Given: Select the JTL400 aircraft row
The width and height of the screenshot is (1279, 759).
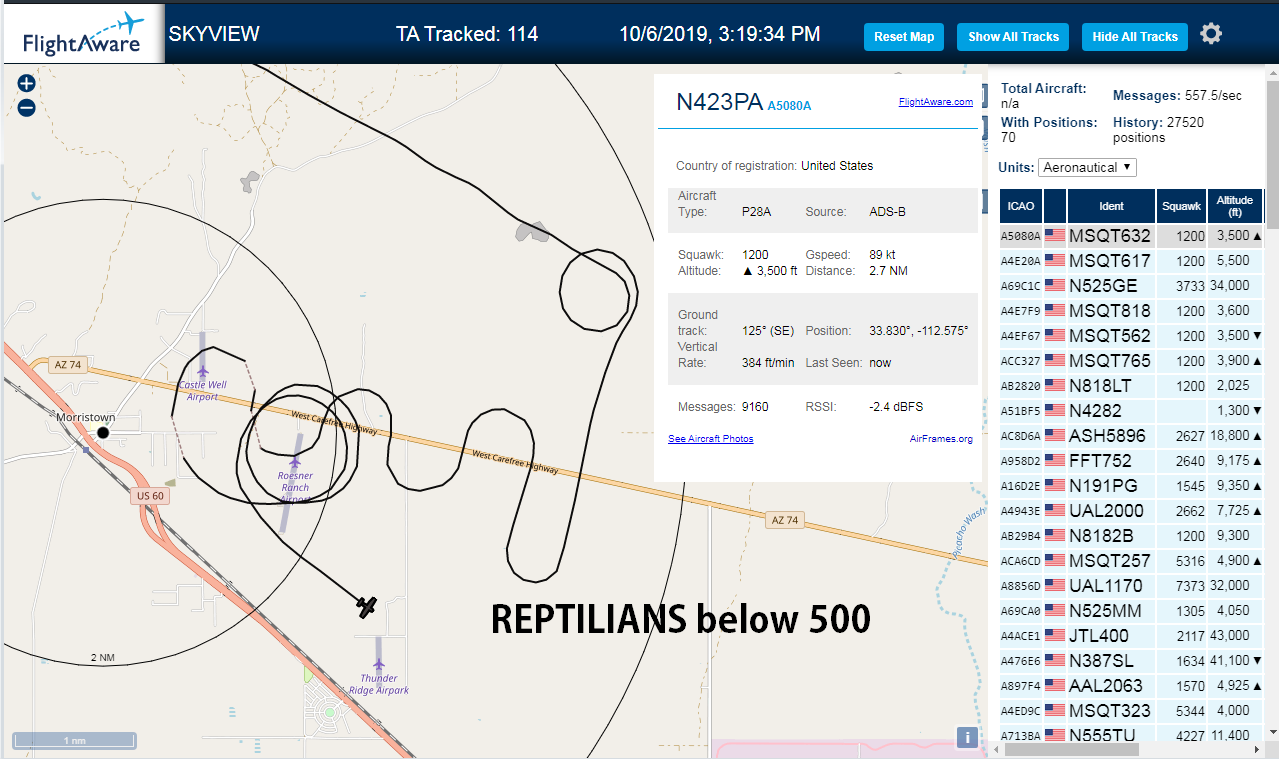Looking at the screenshot, I should click(x=1132, y=636).
